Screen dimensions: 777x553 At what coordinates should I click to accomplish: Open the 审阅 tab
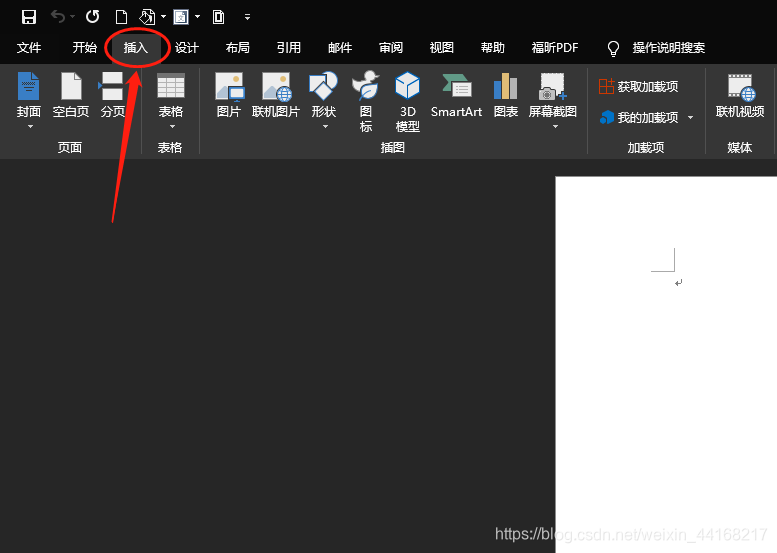point(391,48)
